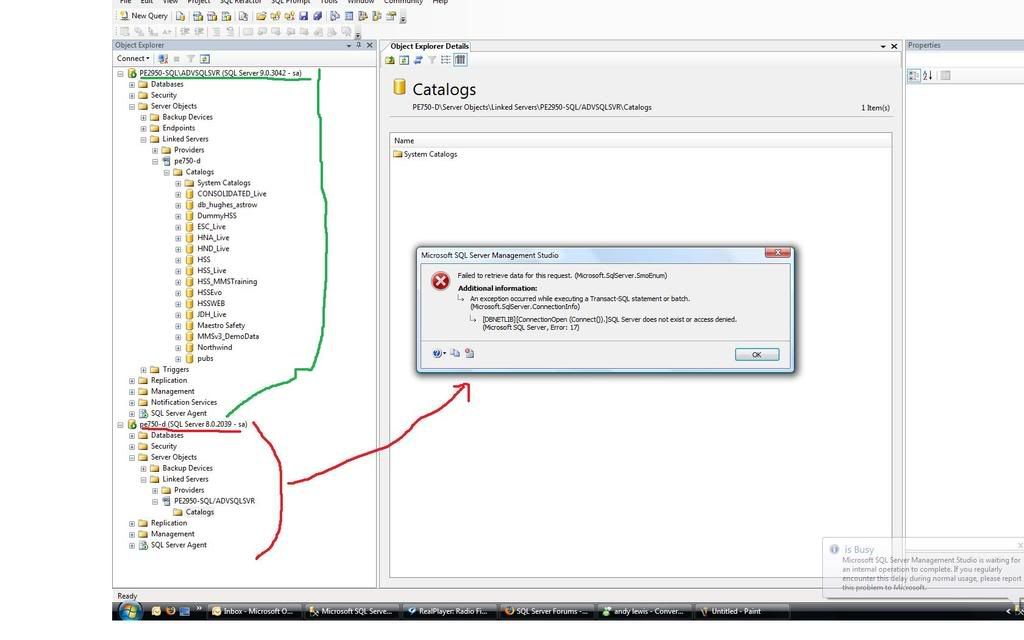Click the Up one level icon in Details
Image resolution: width=1024 pixels, height=640 pixels.
[x=392, y=60]
